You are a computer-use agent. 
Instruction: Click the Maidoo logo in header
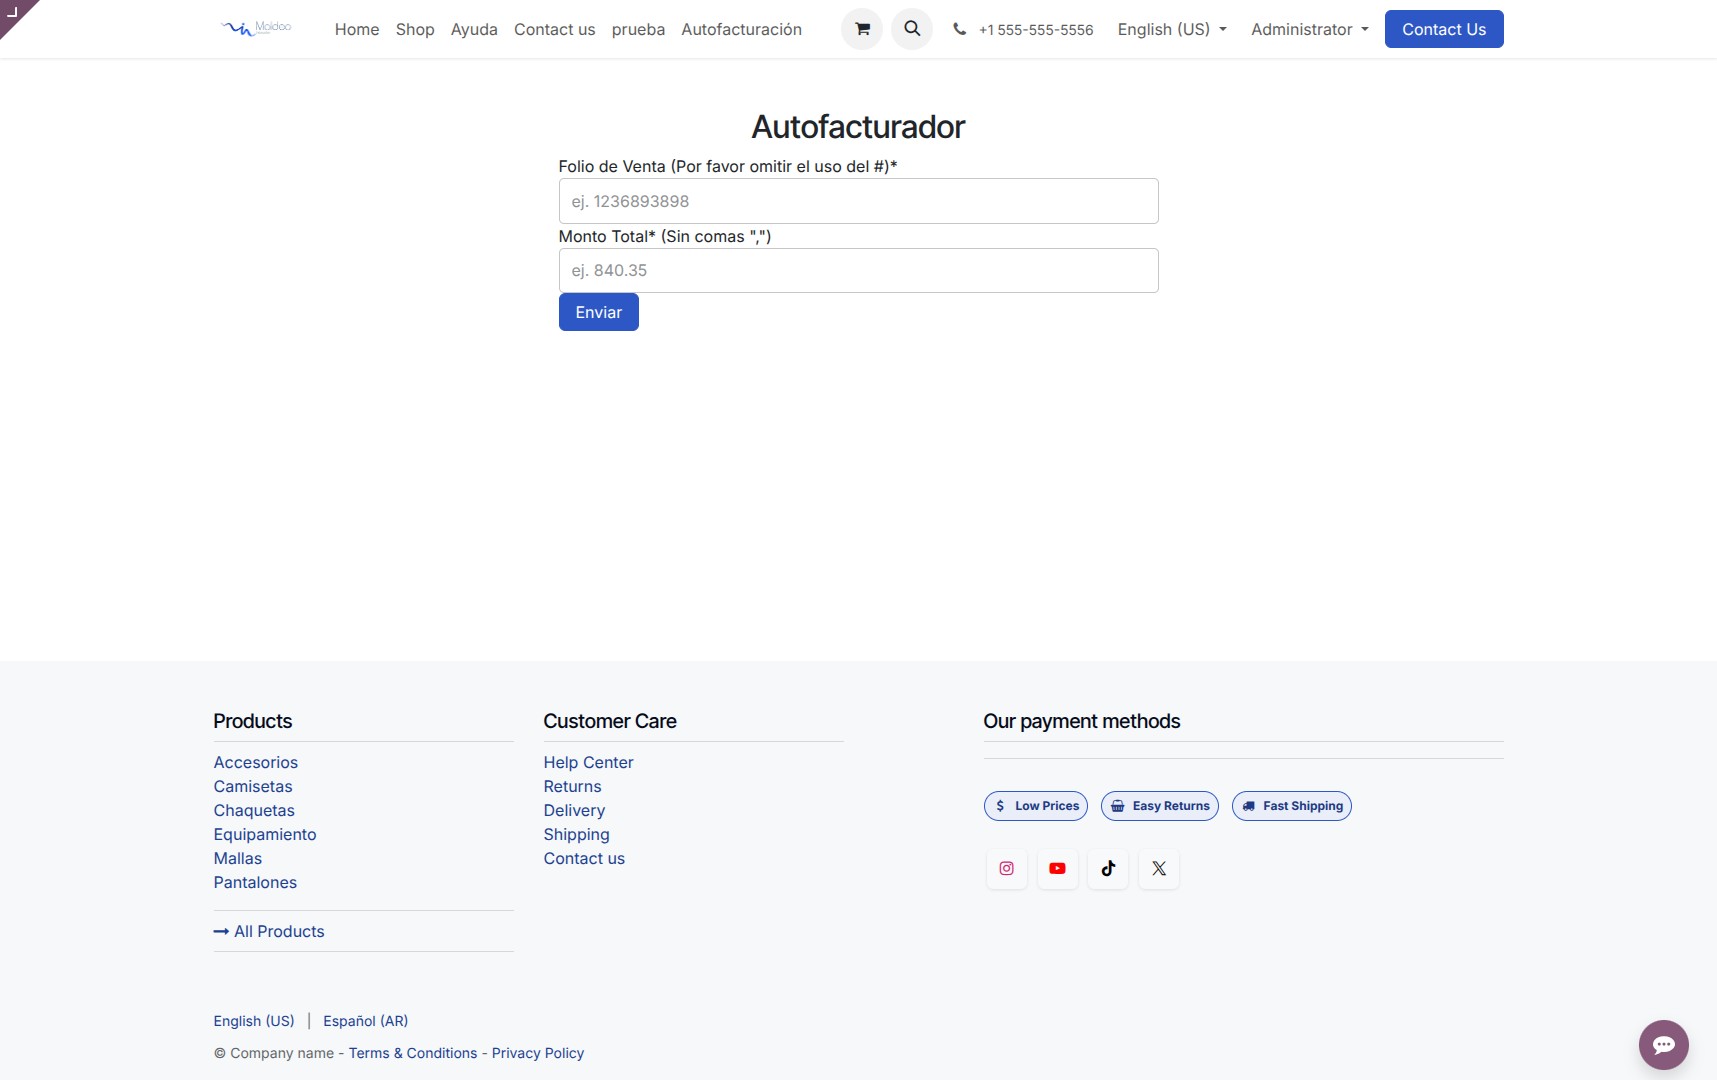pyautogui.click(x=256, y=28)
